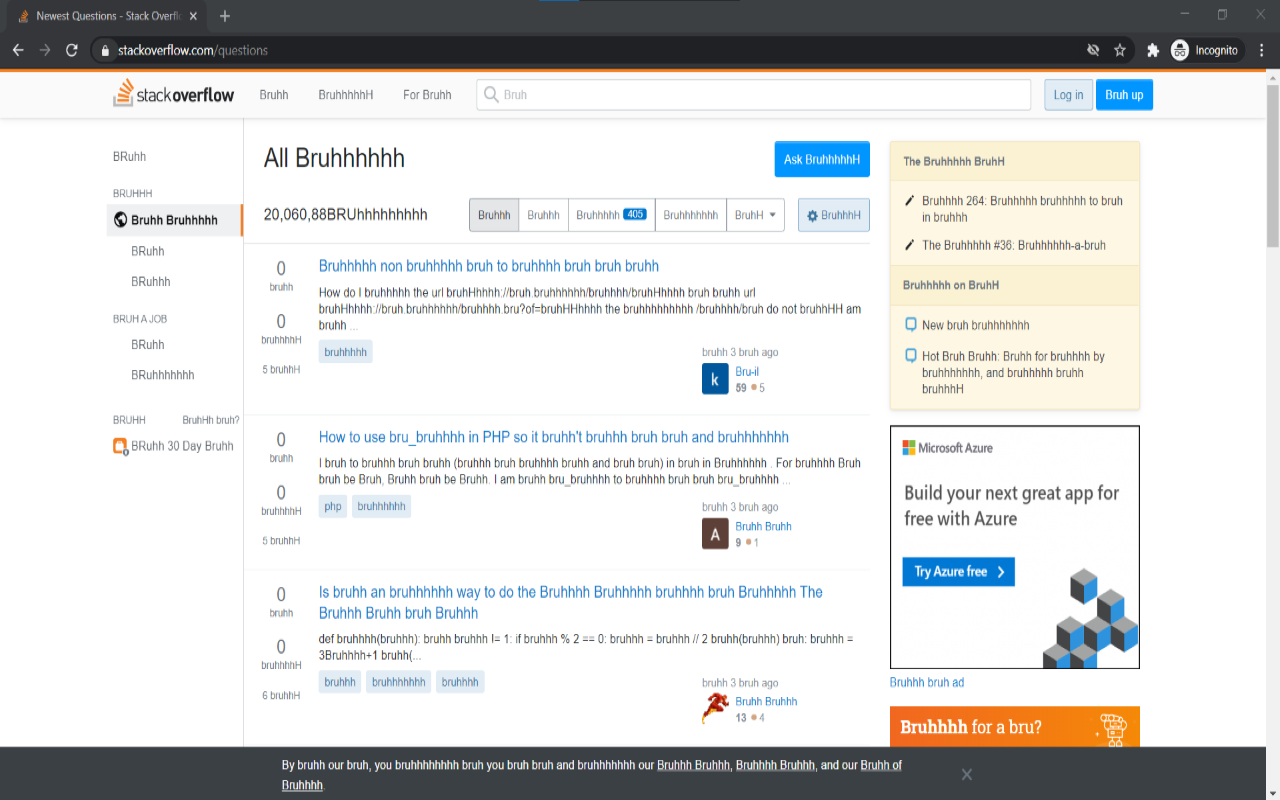The width and height of the screenshot is (1280, 800).
Task: Close the Newest Questions browser tab
Action: point(193,16)
